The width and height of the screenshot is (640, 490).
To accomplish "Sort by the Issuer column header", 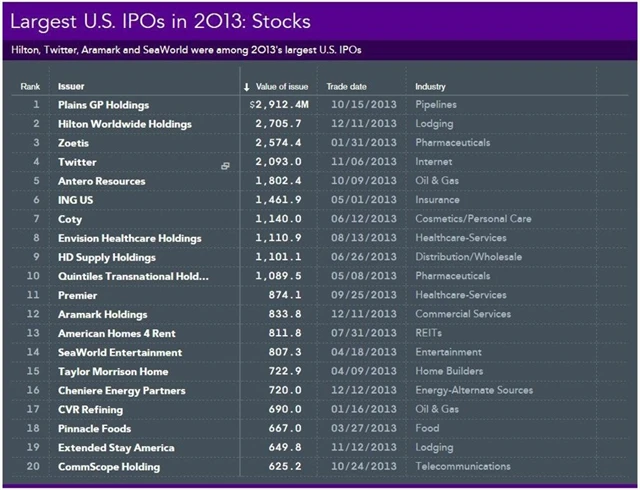I will [x=72, y=86].
